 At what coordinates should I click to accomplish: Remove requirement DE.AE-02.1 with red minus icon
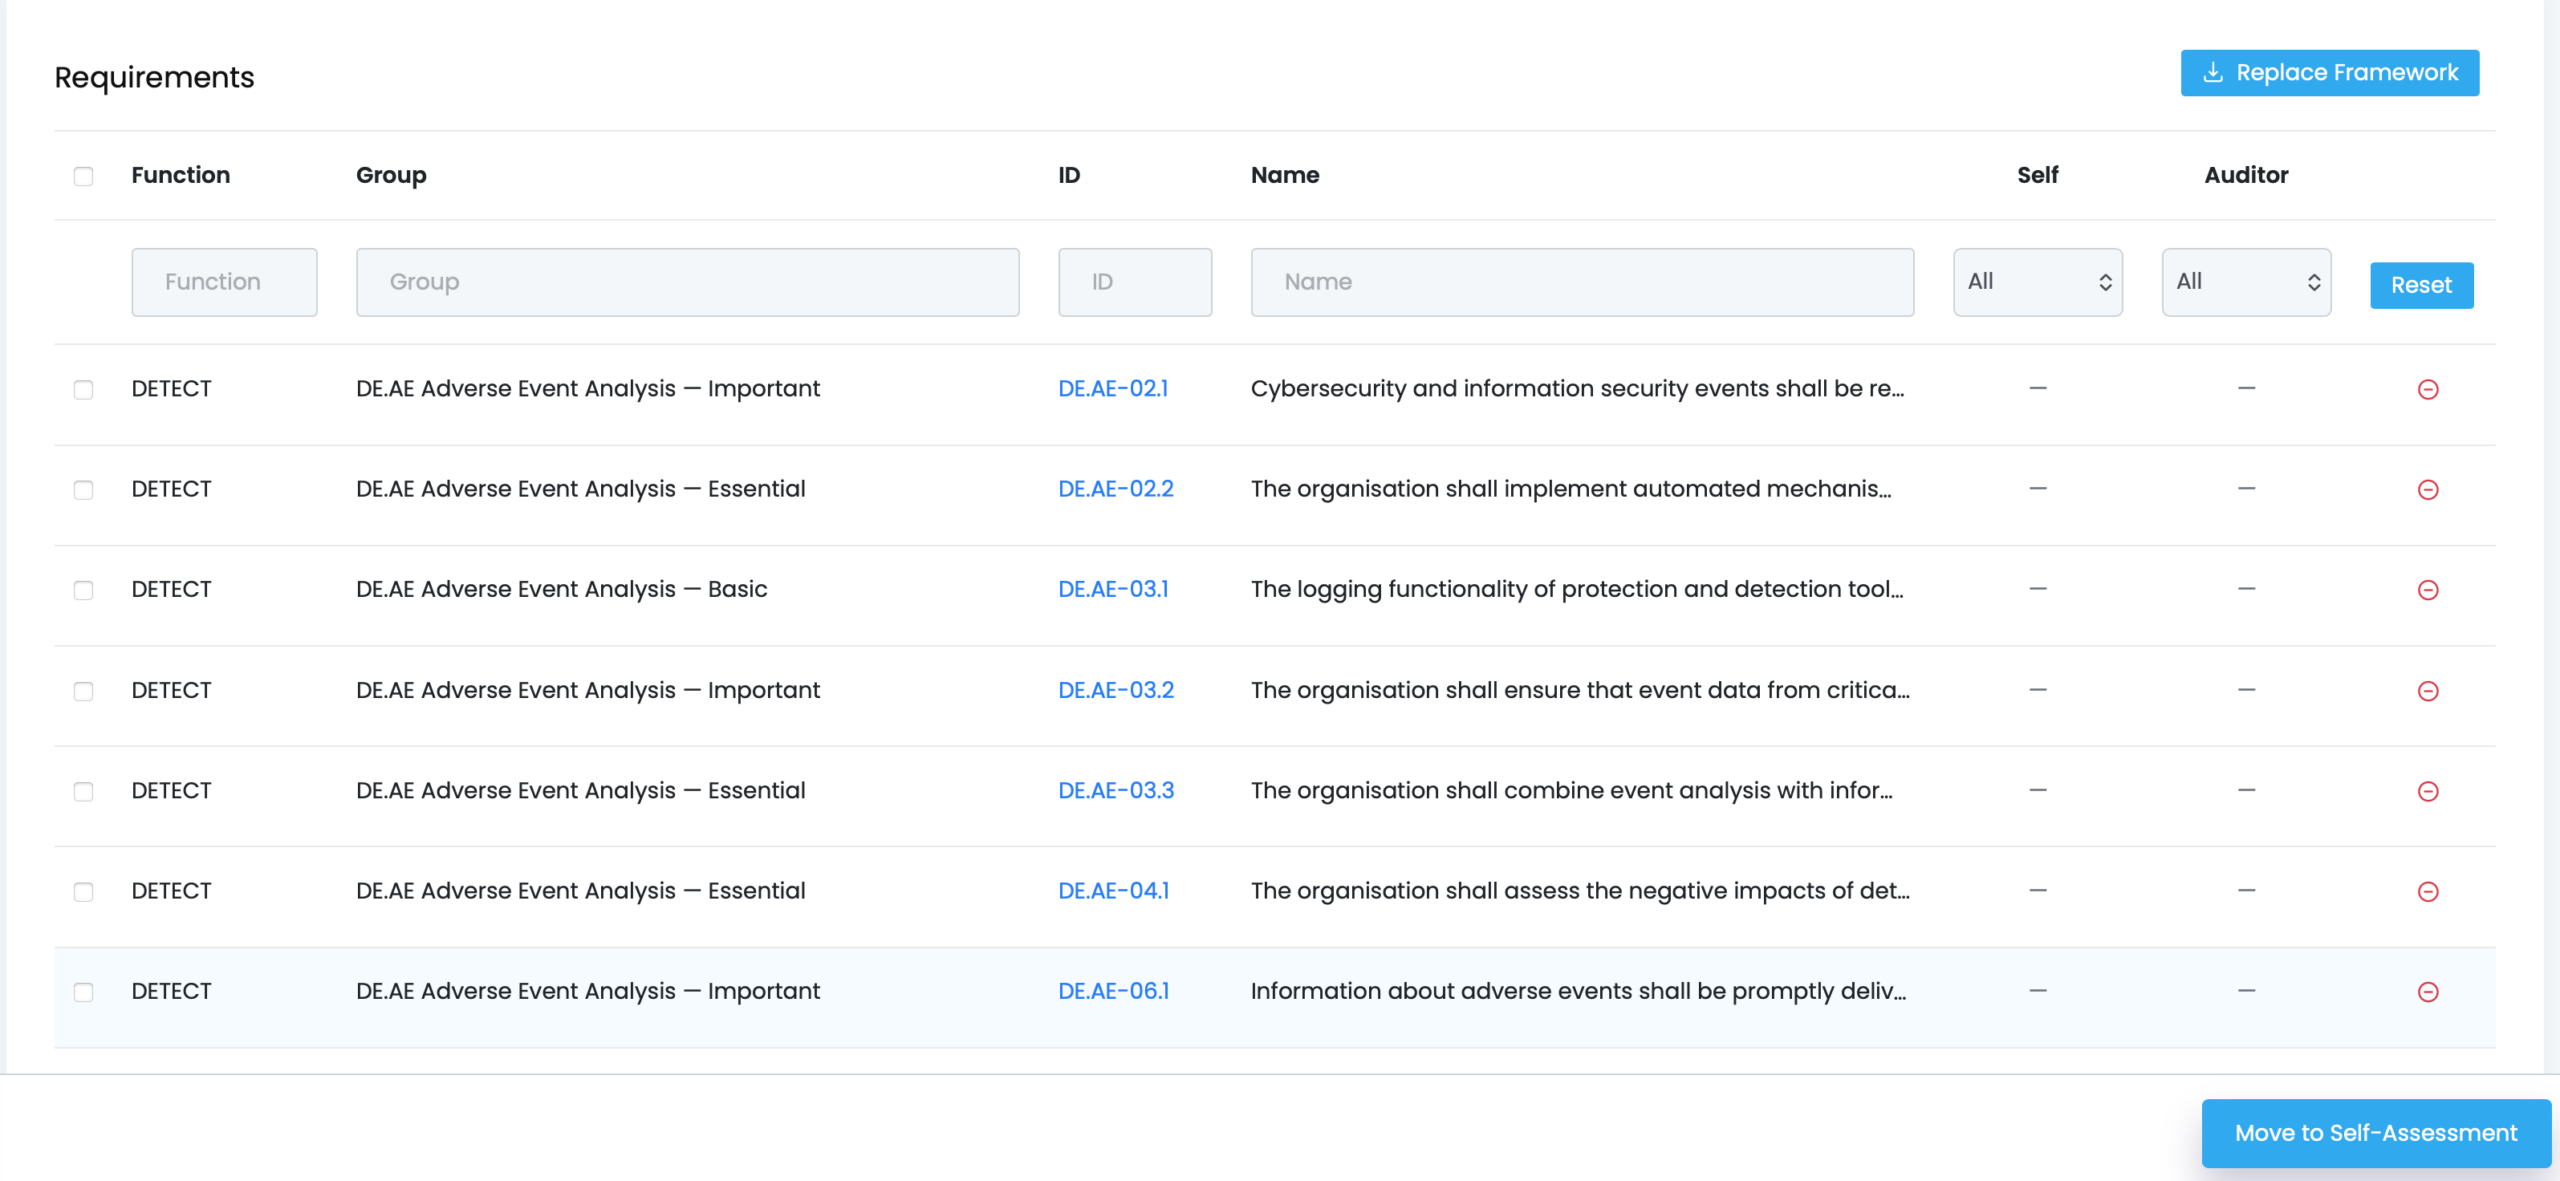point(2427,389)
